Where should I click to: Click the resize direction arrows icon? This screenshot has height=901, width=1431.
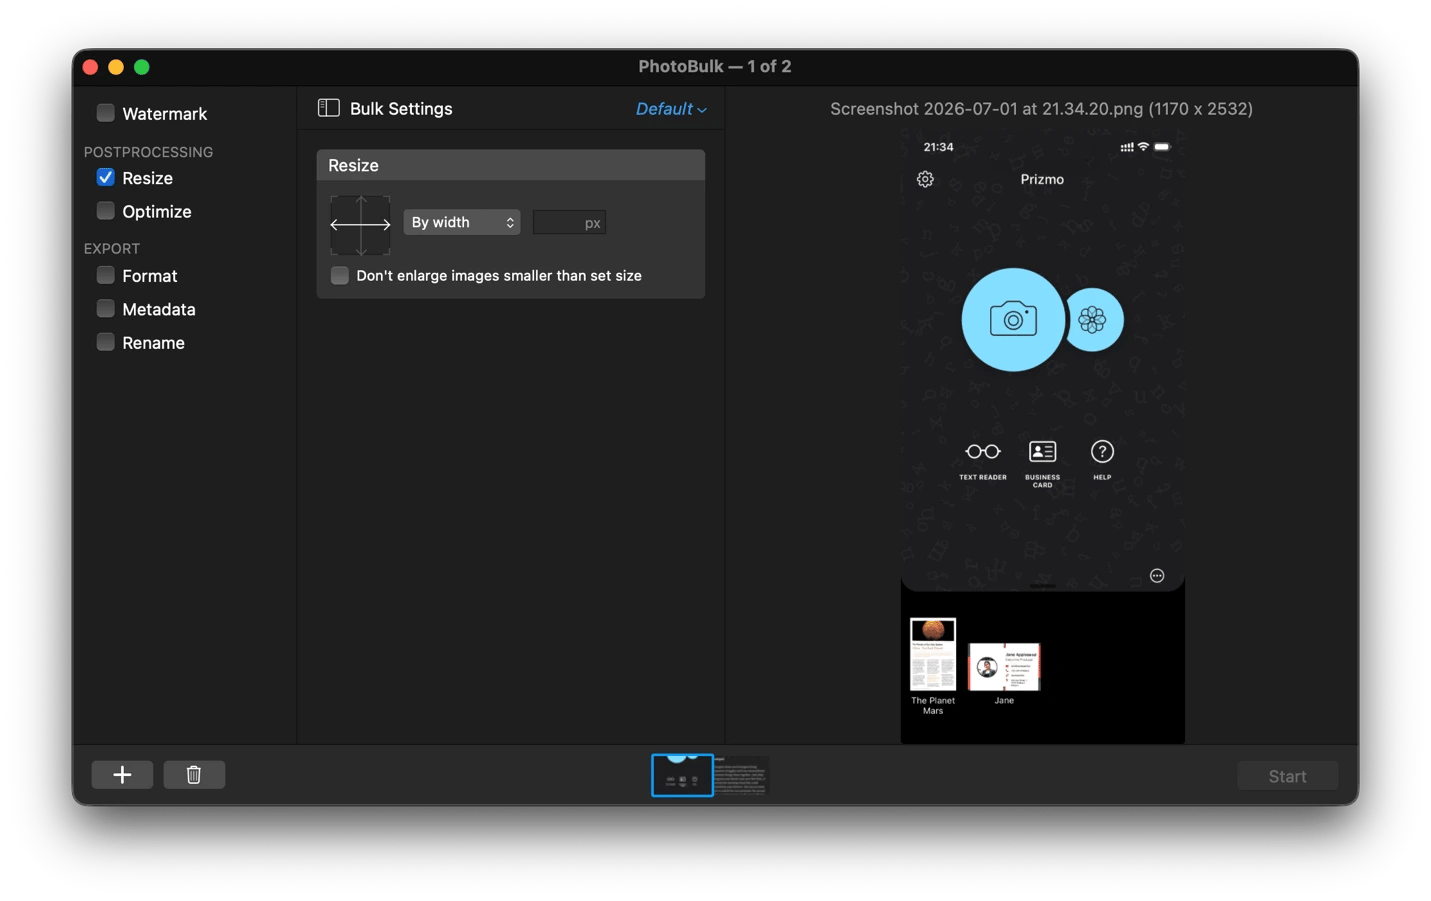[x=360, y=225]
